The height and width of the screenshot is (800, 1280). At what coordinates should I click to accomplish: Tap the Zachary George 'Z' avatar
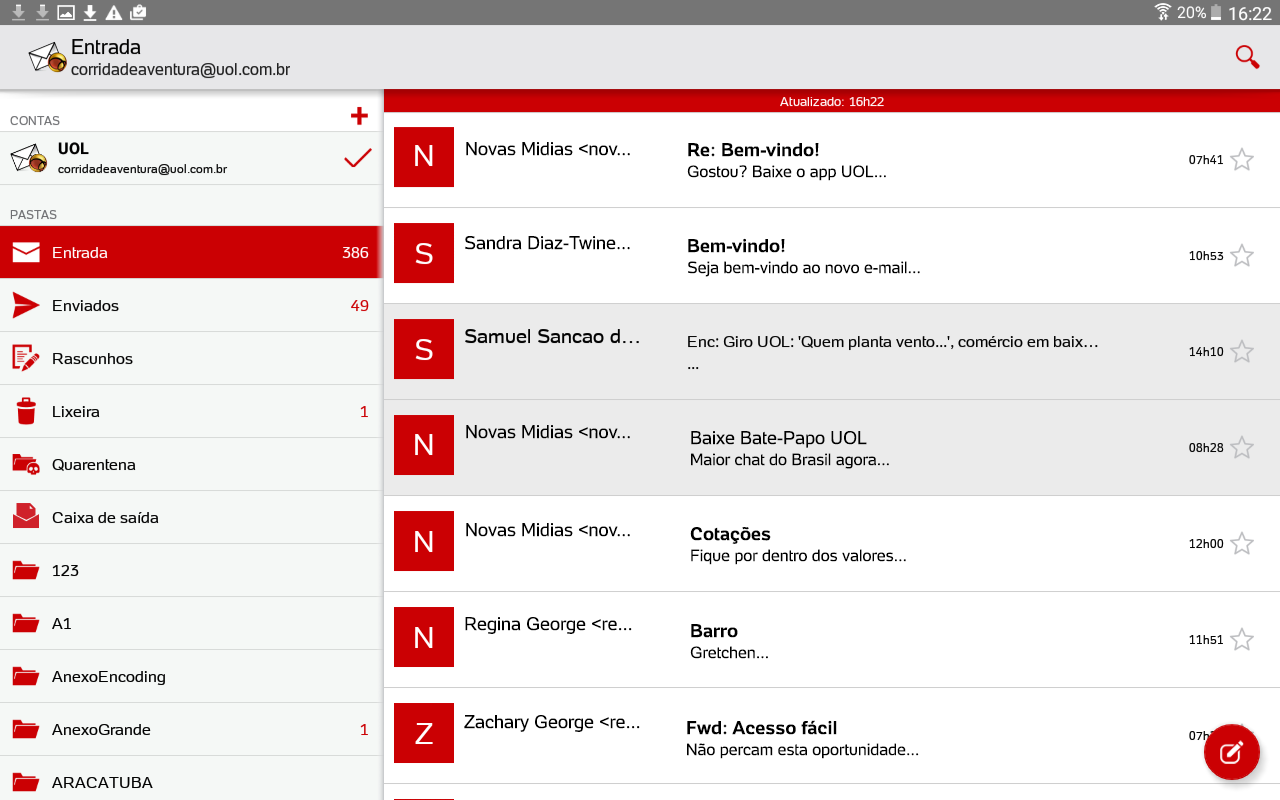pos(424,733)
